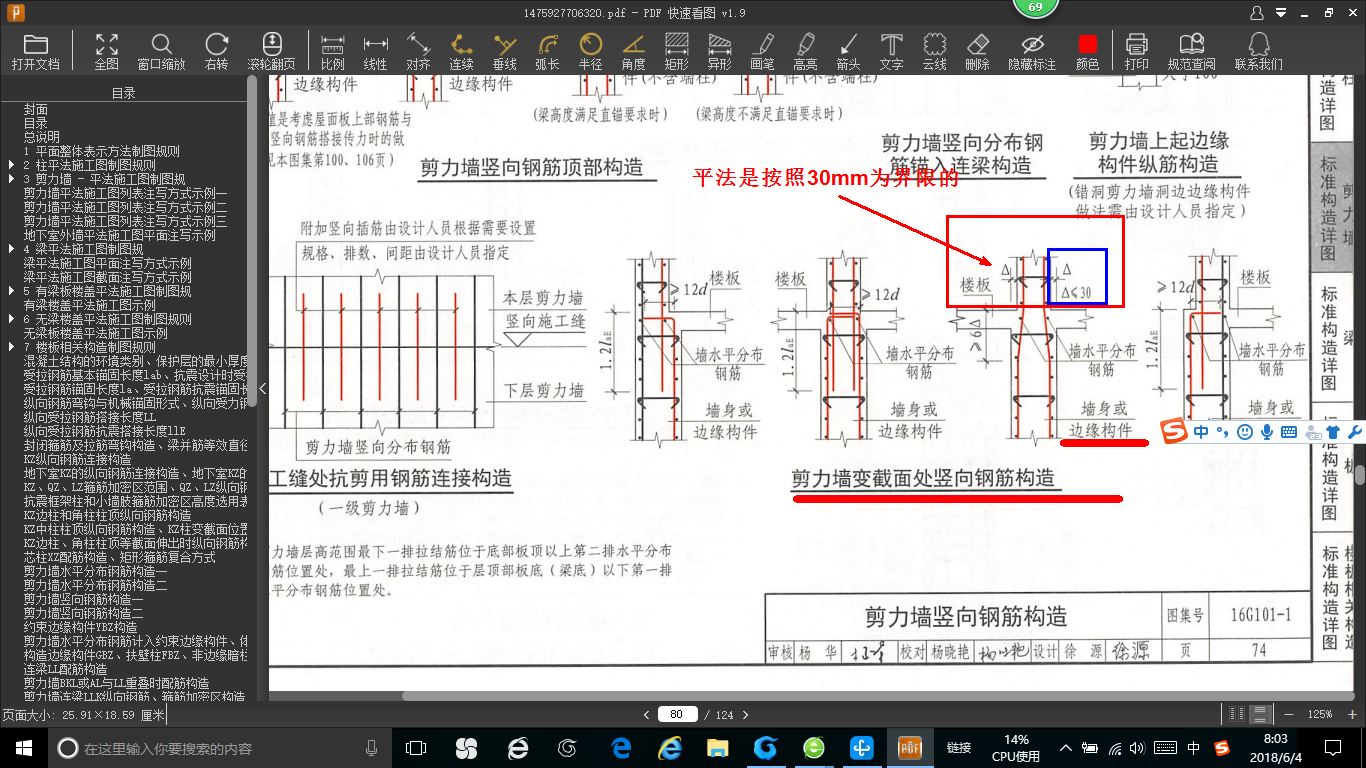Select the 删除 eraser tool
Viewport: 1366px width, 768px height.
tap(977, 51)
